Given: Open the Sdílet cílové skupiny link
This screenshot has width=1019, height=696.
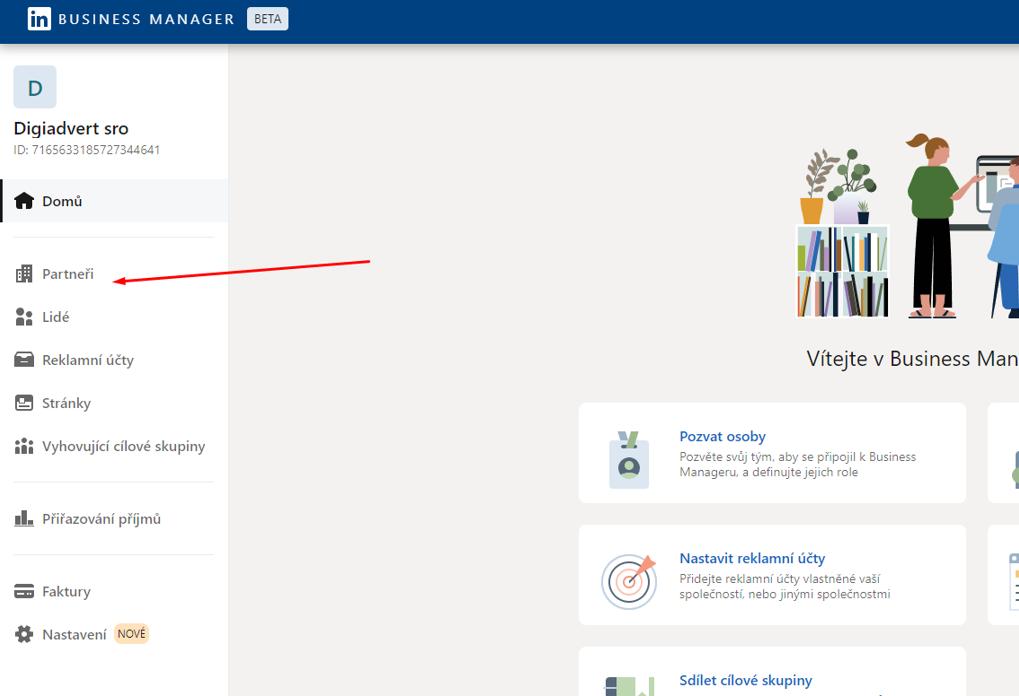Looking at the screenshot, I should 746,679.
